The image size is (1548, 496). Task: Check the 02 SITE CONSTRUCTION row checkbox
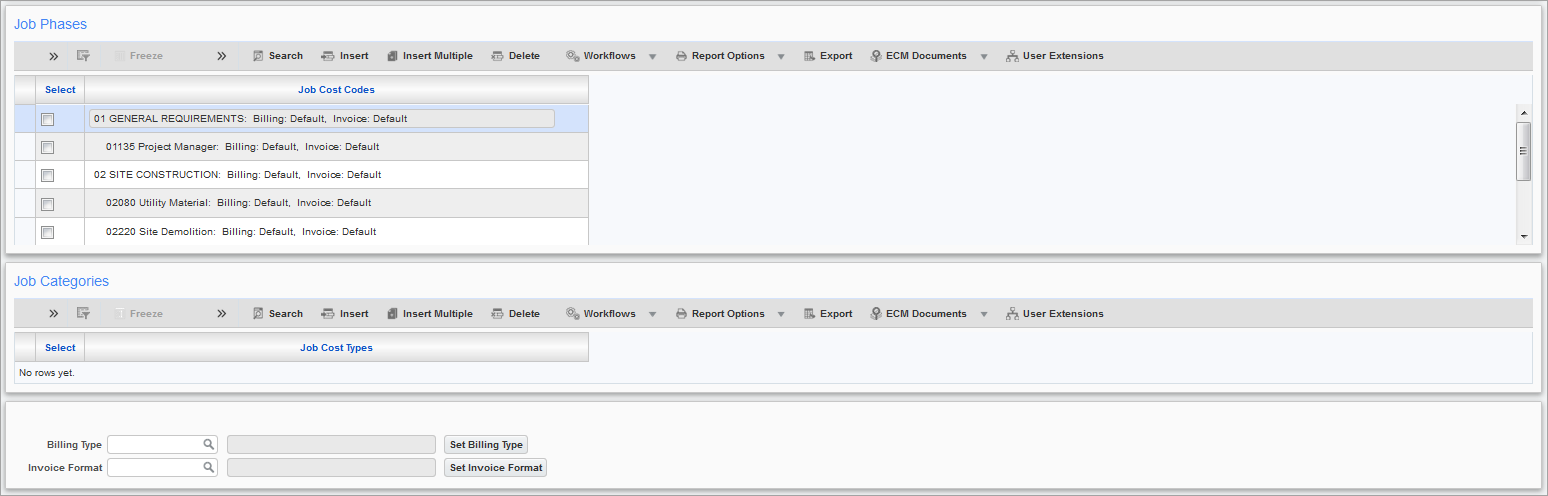tap(47, 175)
